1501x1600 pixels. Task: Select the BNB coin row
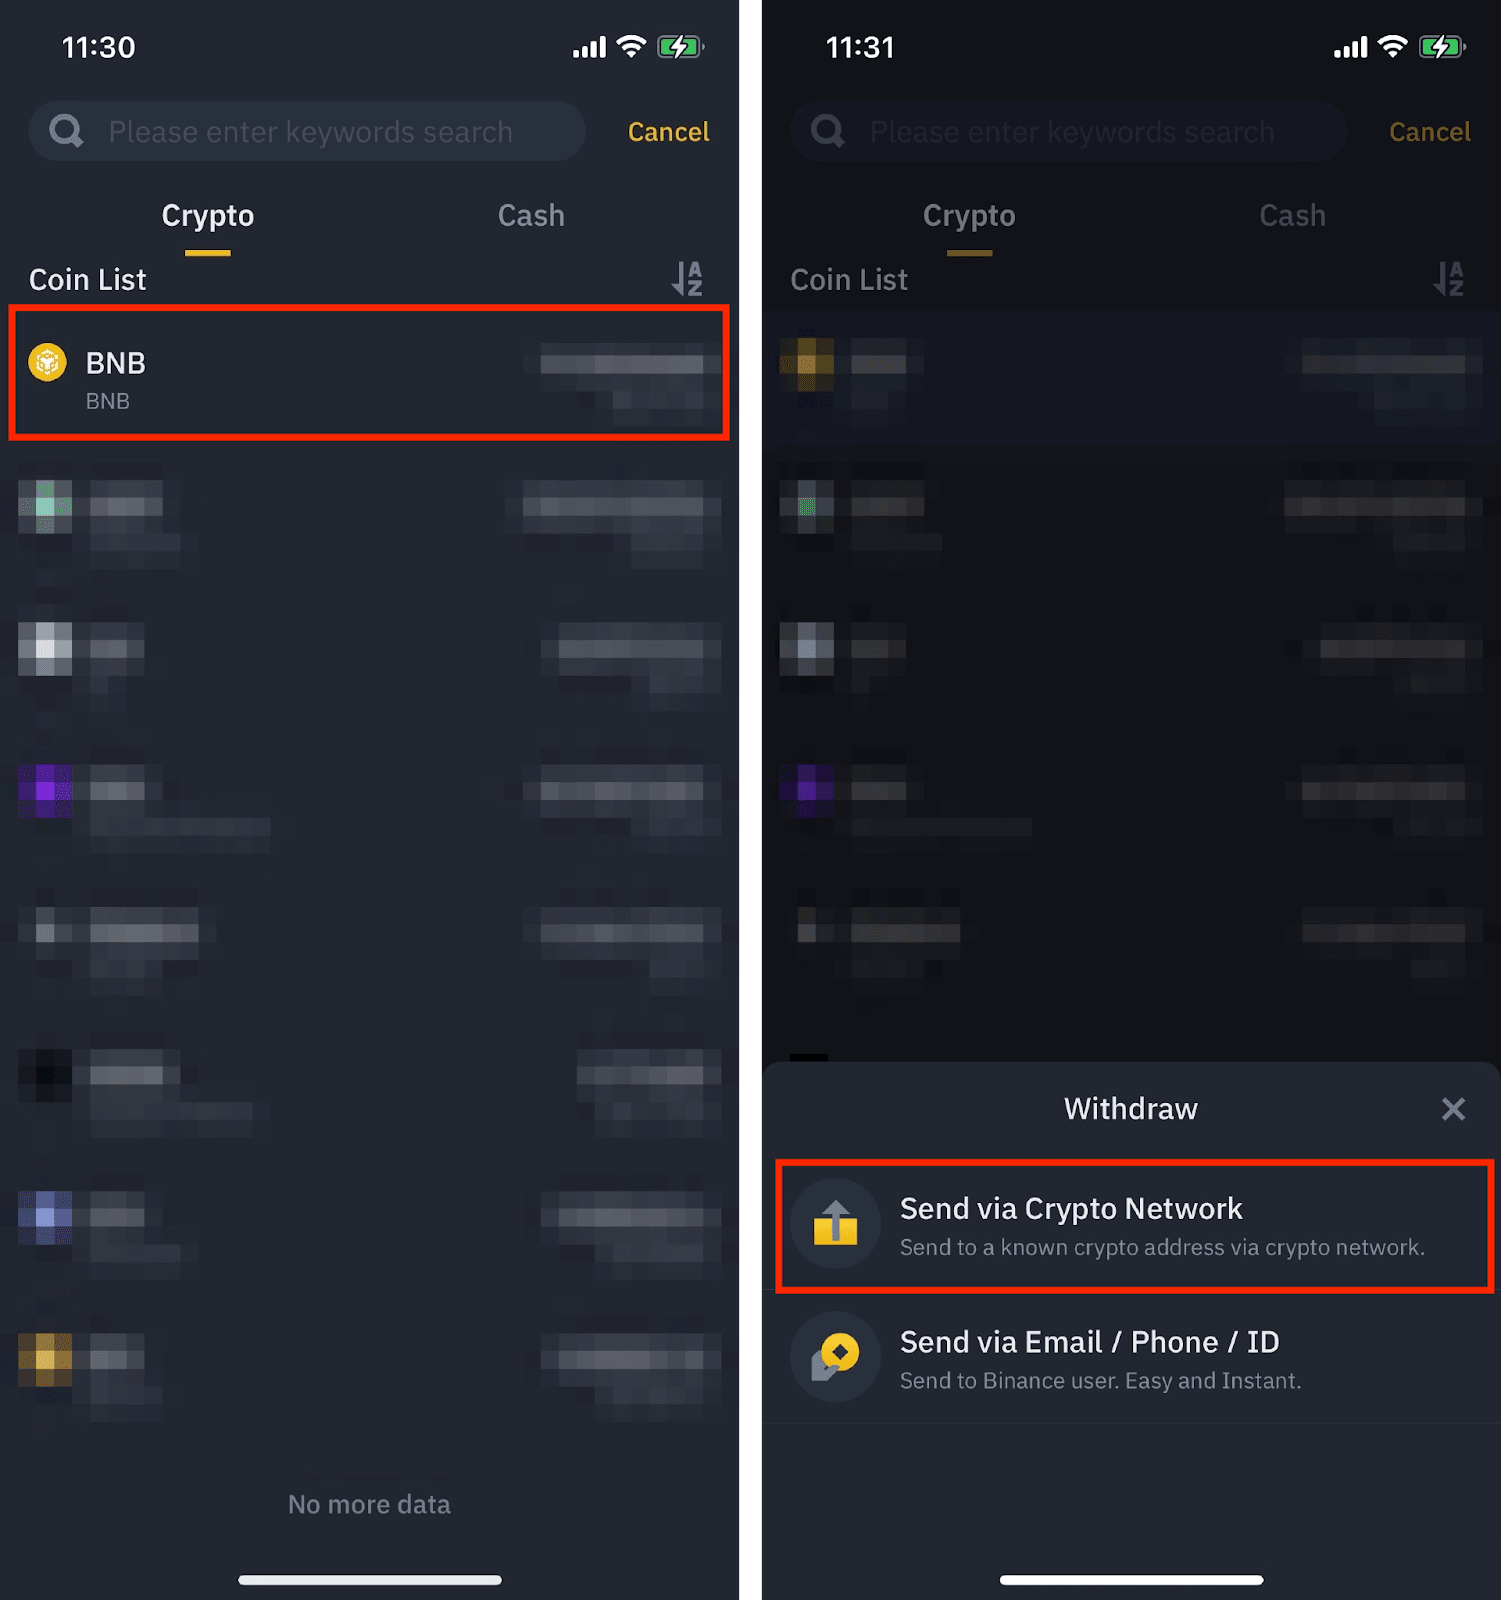tap(368, 373)
